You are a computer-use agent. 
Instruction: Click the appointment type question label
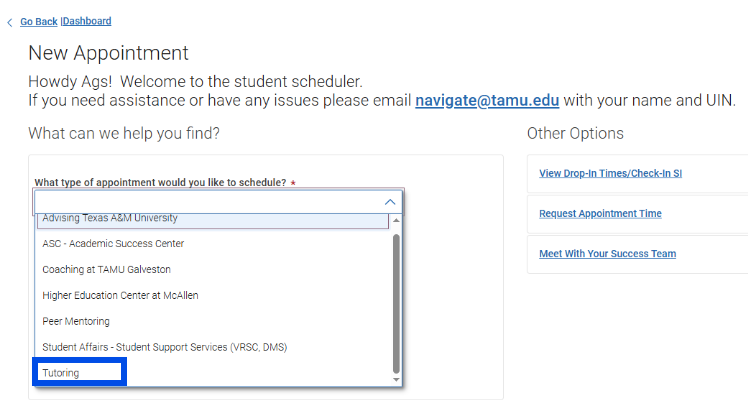[160, 182]
